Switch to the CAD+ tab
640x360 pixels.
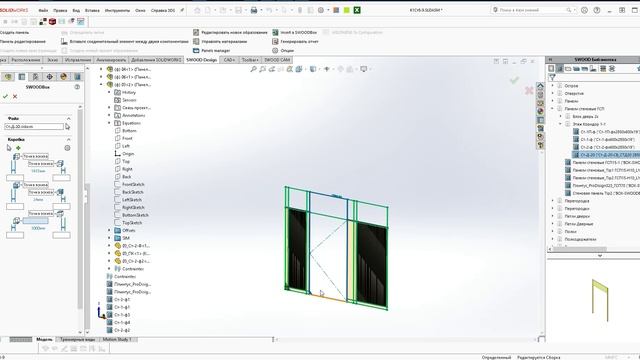coord(229,60)
